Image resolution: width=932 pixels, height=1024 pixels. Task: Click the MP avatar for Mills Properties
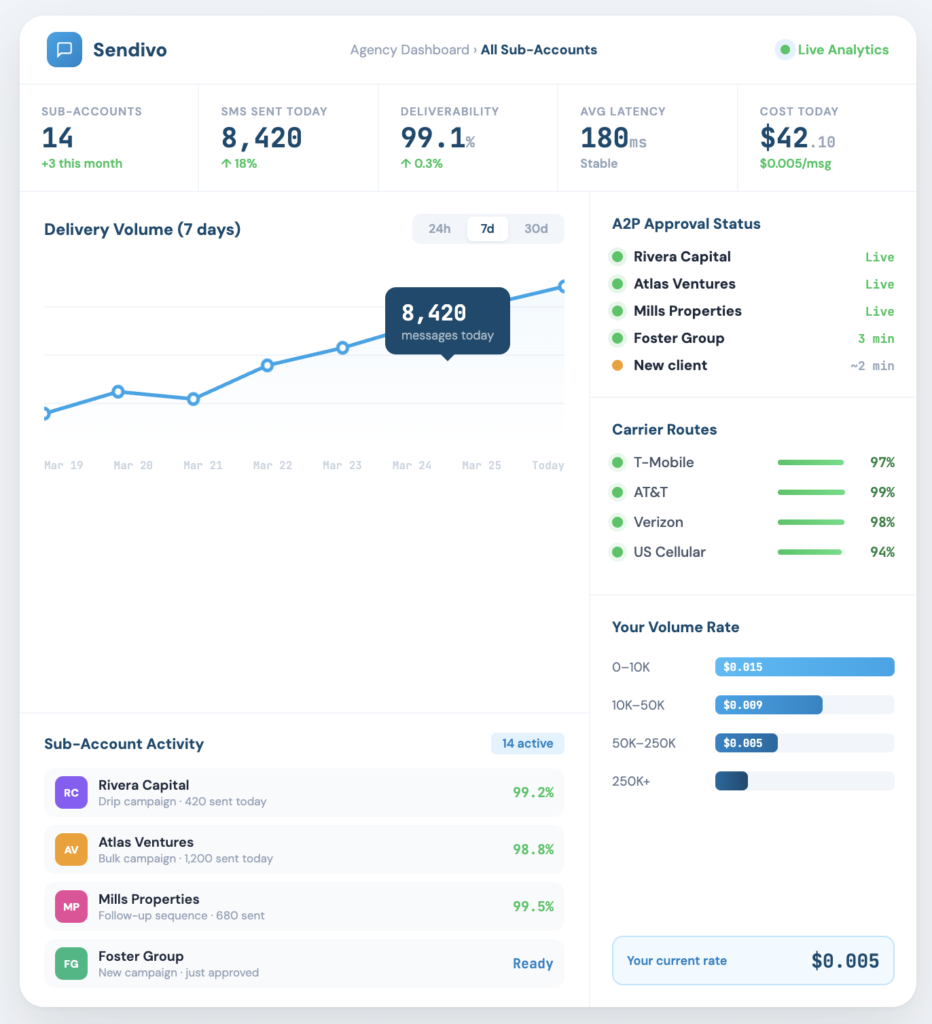click(x=71, y=907)
